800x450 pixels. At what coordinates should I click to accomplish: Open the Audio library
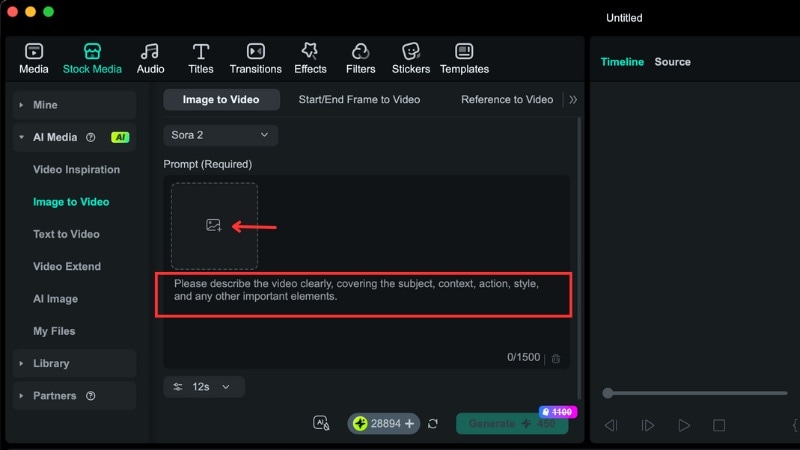click(x=151, y=59)
